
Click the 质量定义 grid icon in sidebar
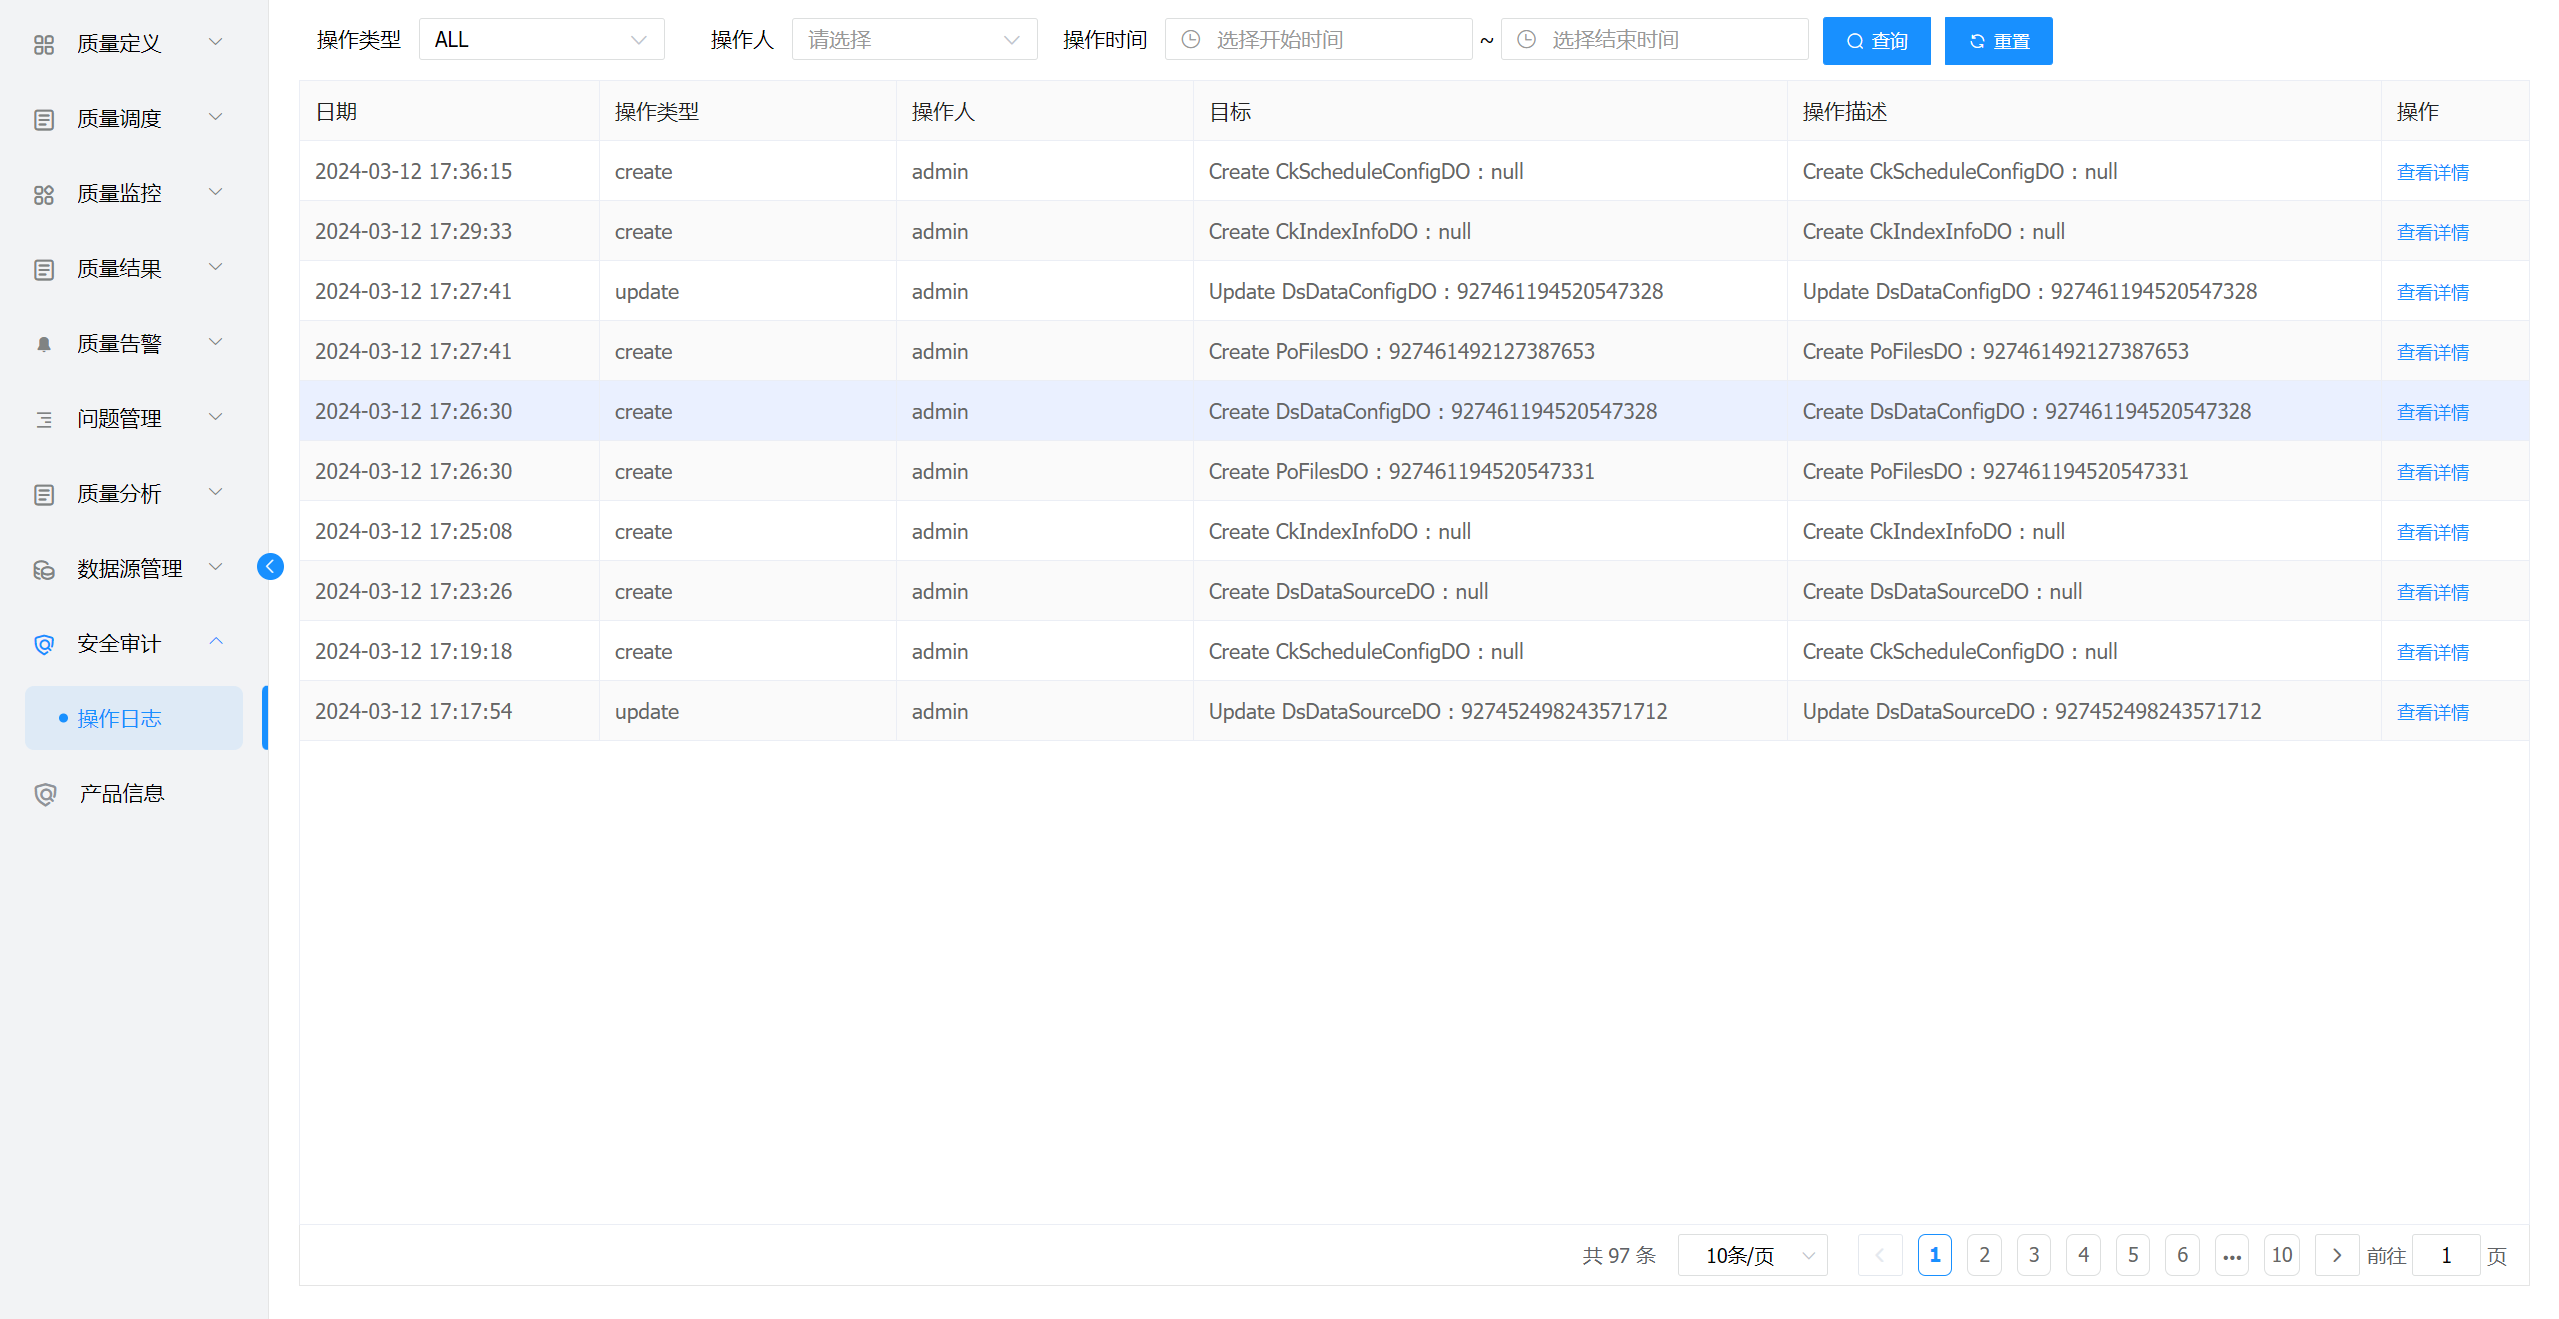(44, 44)
